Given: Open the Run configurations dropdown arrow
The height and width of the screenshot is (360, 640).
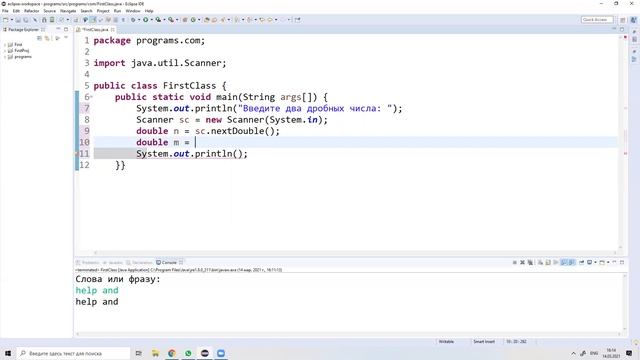Looking at the screenshot, I should 151,20.
